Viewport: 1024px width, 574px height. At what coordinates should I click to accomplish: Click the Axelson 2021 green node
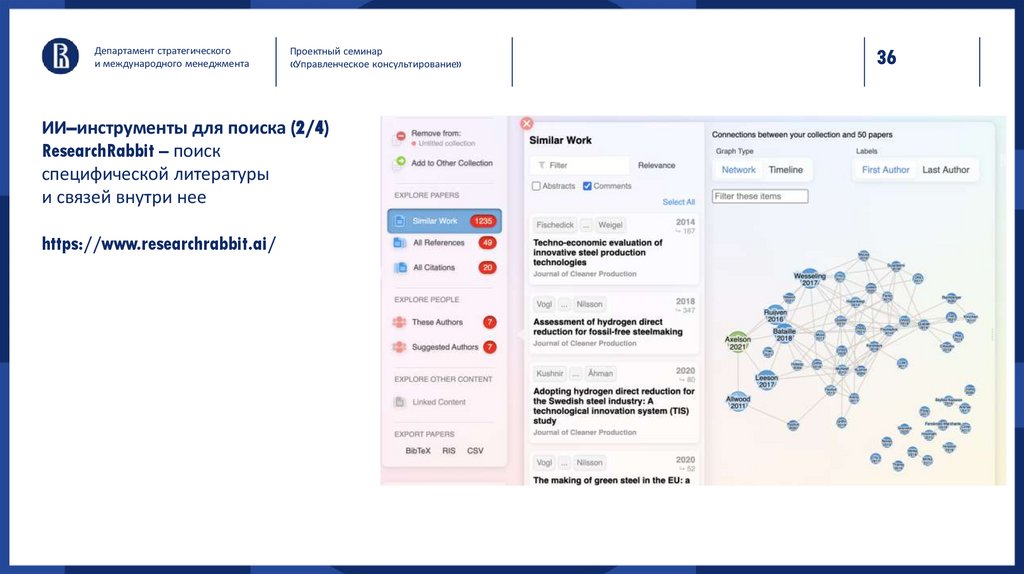pyautogui.click(x=737, y=342)
